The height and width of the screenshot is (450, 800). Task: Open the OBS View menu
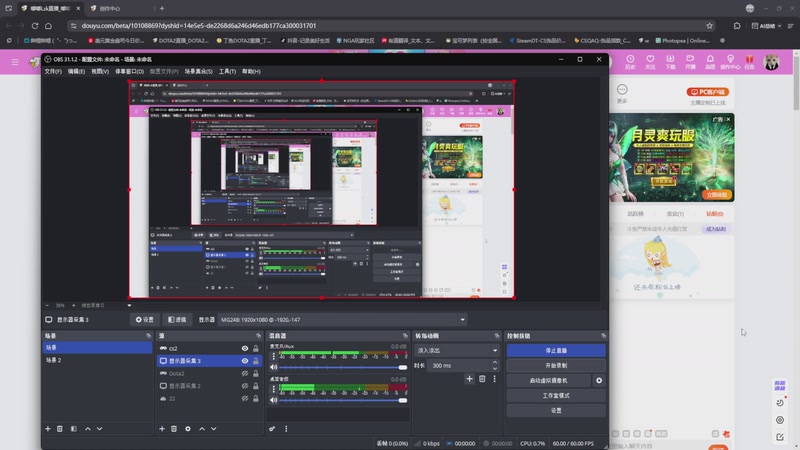[x=100, y=71]
